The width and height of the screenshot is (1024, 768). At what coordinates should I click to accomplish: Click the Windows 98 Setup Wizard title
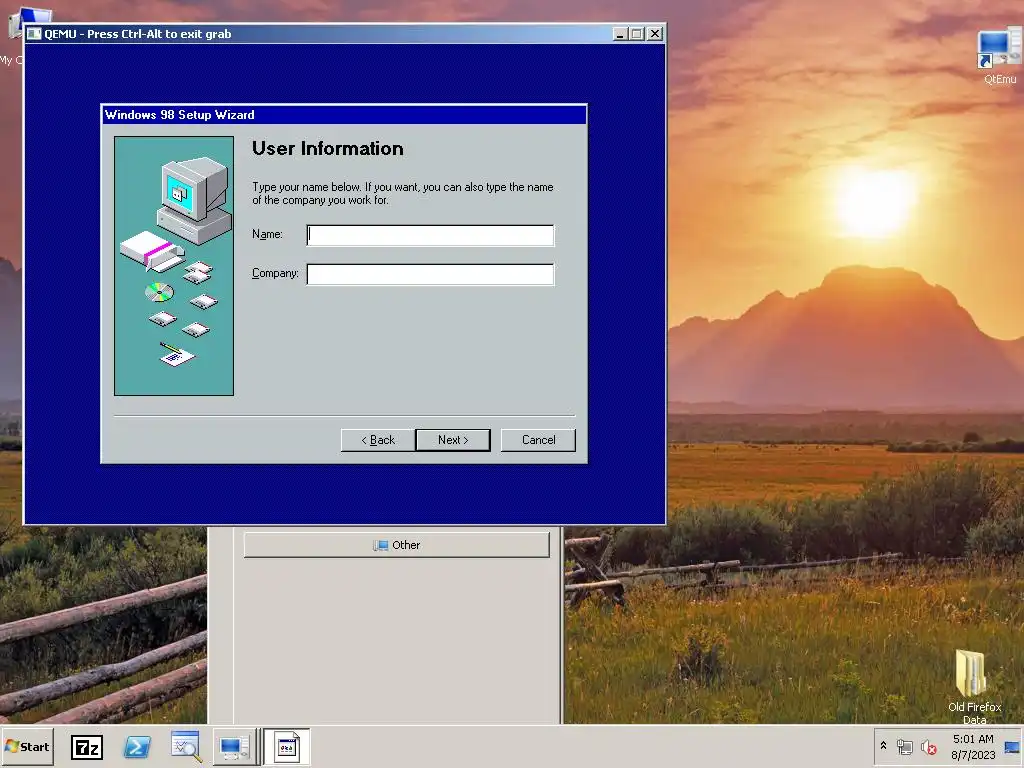pyautogui.click(x=180, y=115)
